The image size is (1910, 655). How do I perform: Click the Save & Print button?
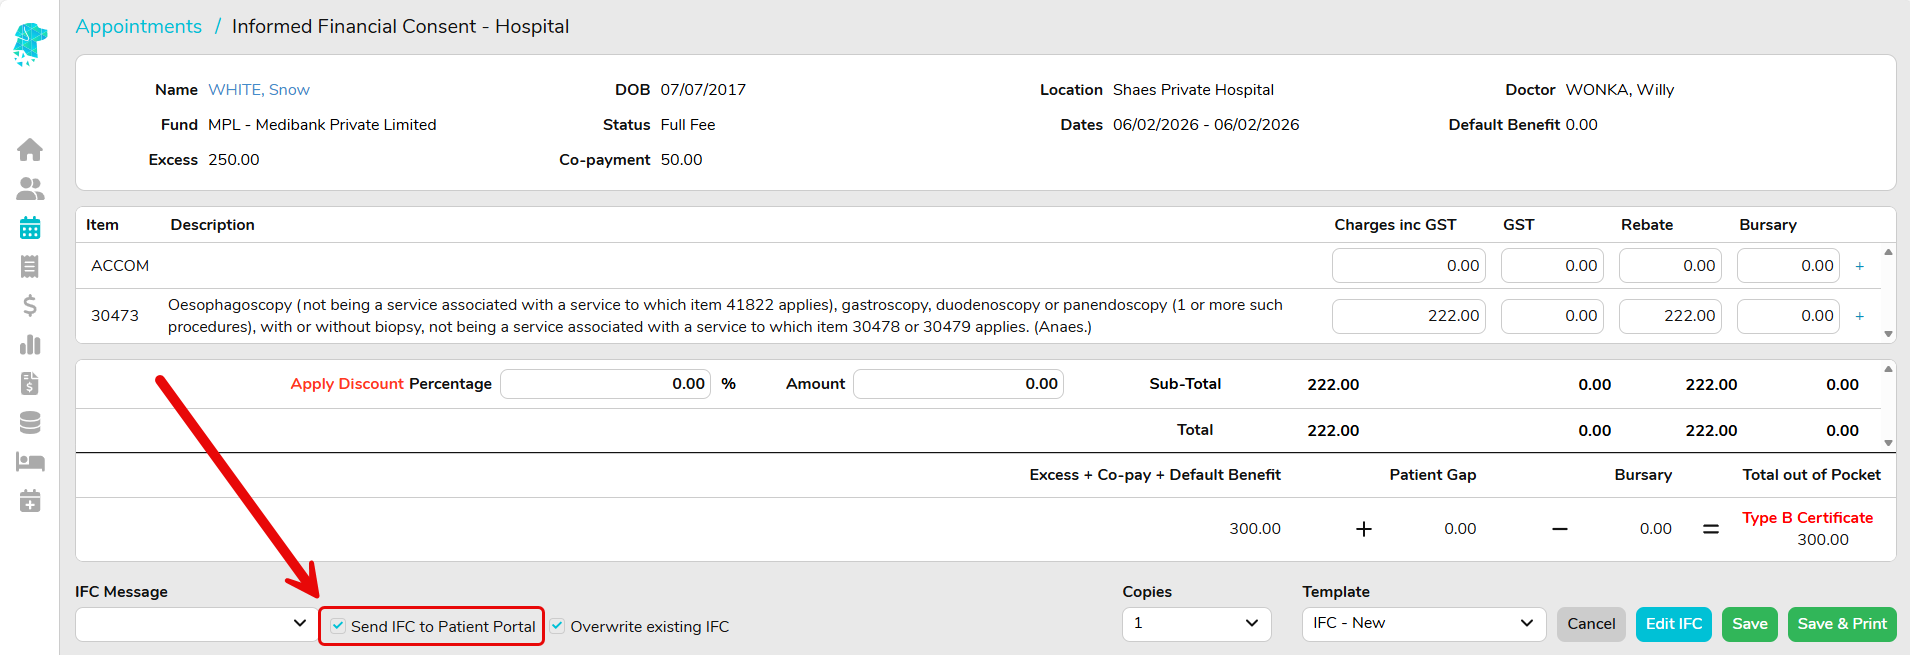1841,624
